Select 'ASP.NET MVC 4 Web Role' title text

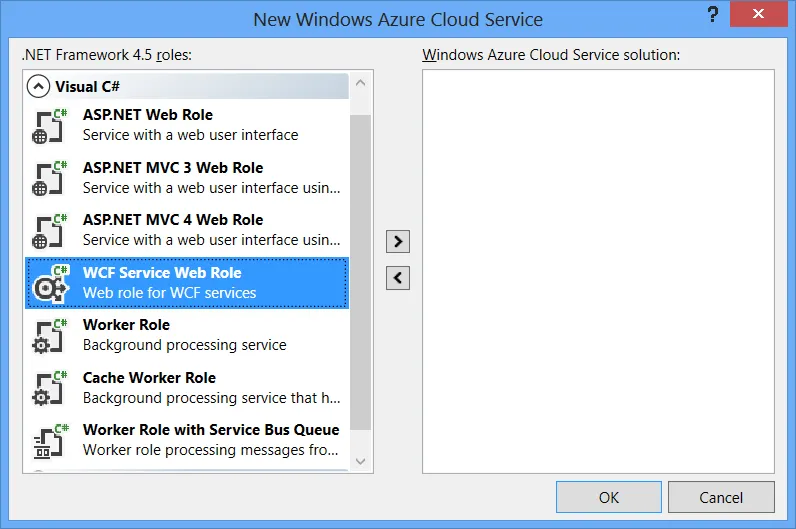[x=173, y=220]
